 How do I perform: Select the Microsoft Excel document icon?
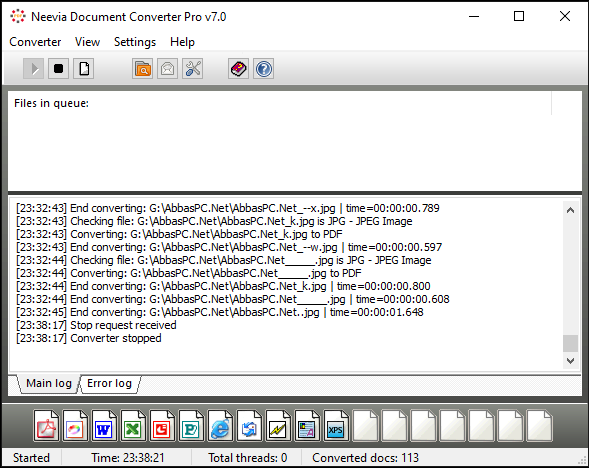coord(133,426)
